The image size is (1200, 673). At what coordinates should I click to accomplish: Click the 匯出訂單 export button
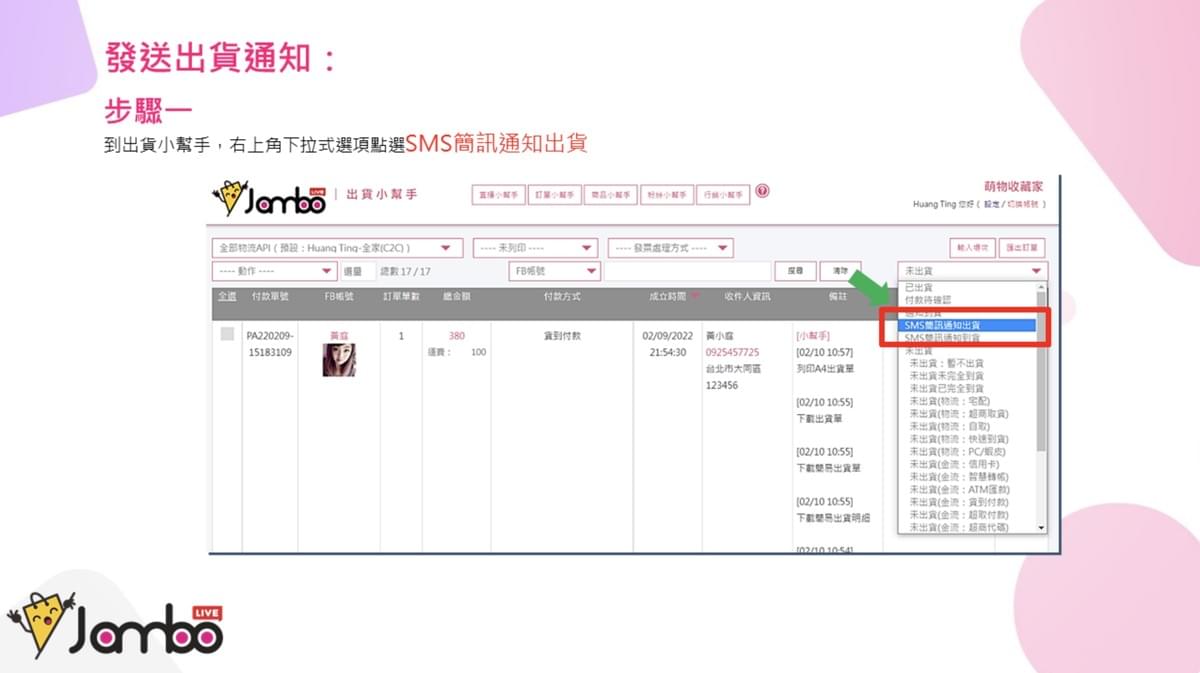click(x=1023, y=248)
